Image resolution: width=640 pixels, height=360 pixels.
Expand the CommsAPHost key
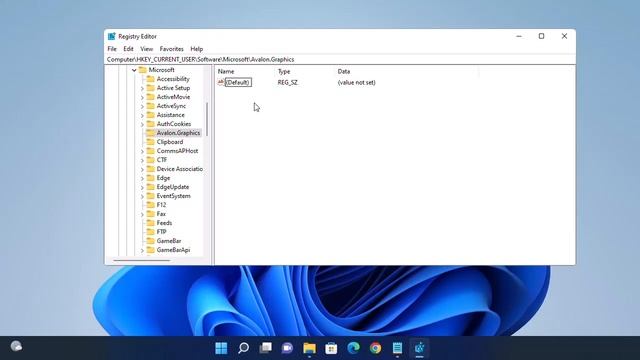pyautogui.click(x=142, y=151)
